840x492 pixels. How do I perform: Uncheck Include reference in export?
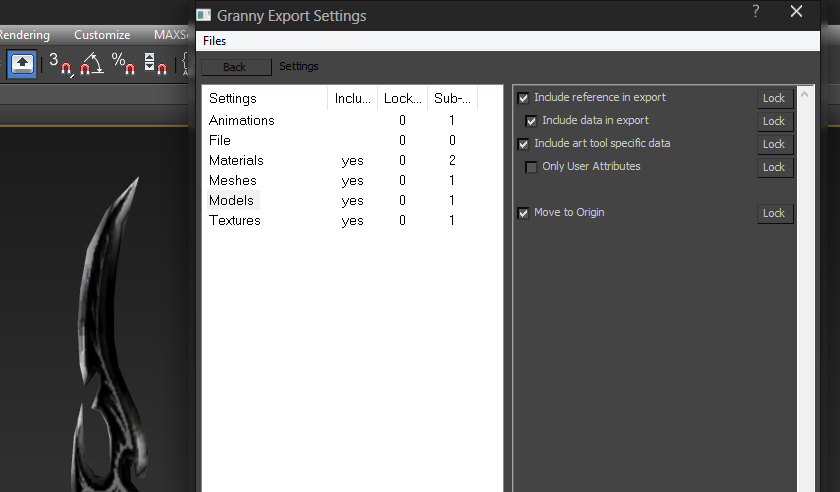[523, 98]
